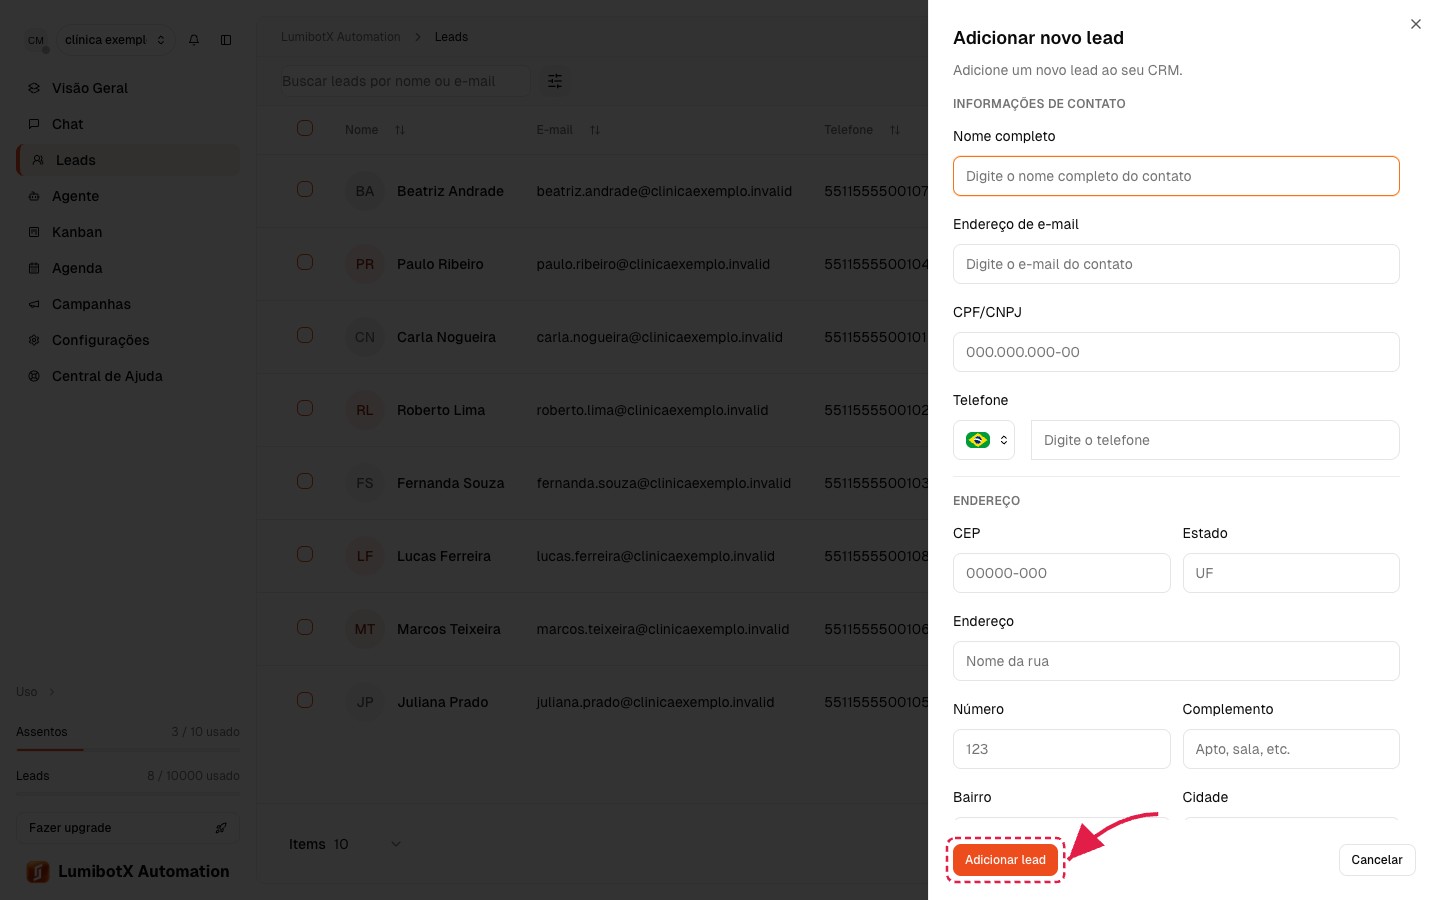1440x900 pixels.
Task: Toggle the select-all leads checkbox
Action: (305, 128)
